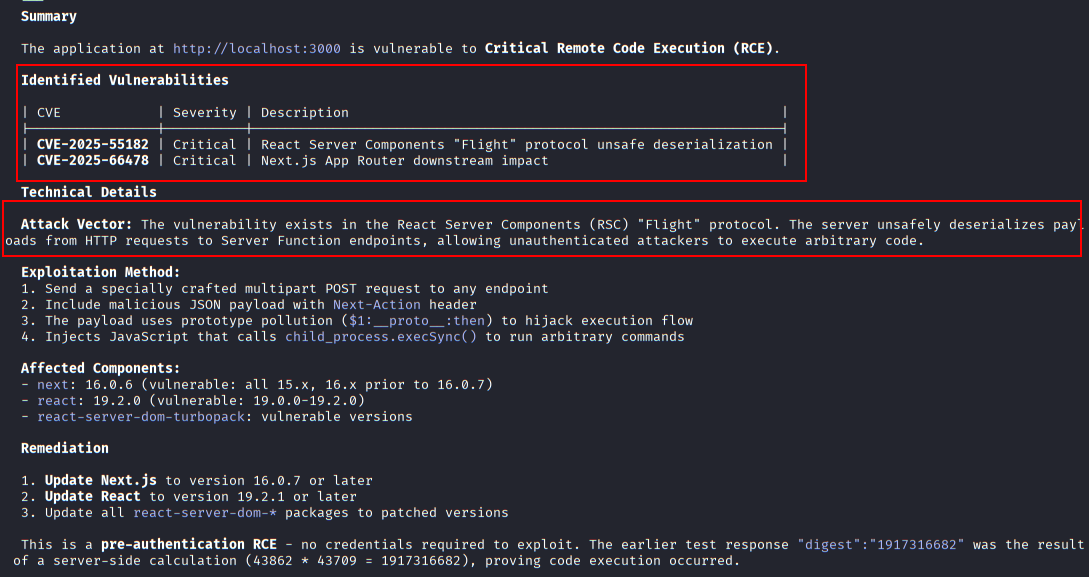Viewport: 1089px width, 577px height.
Task: Click the bold Update React text
Action: 93,496
